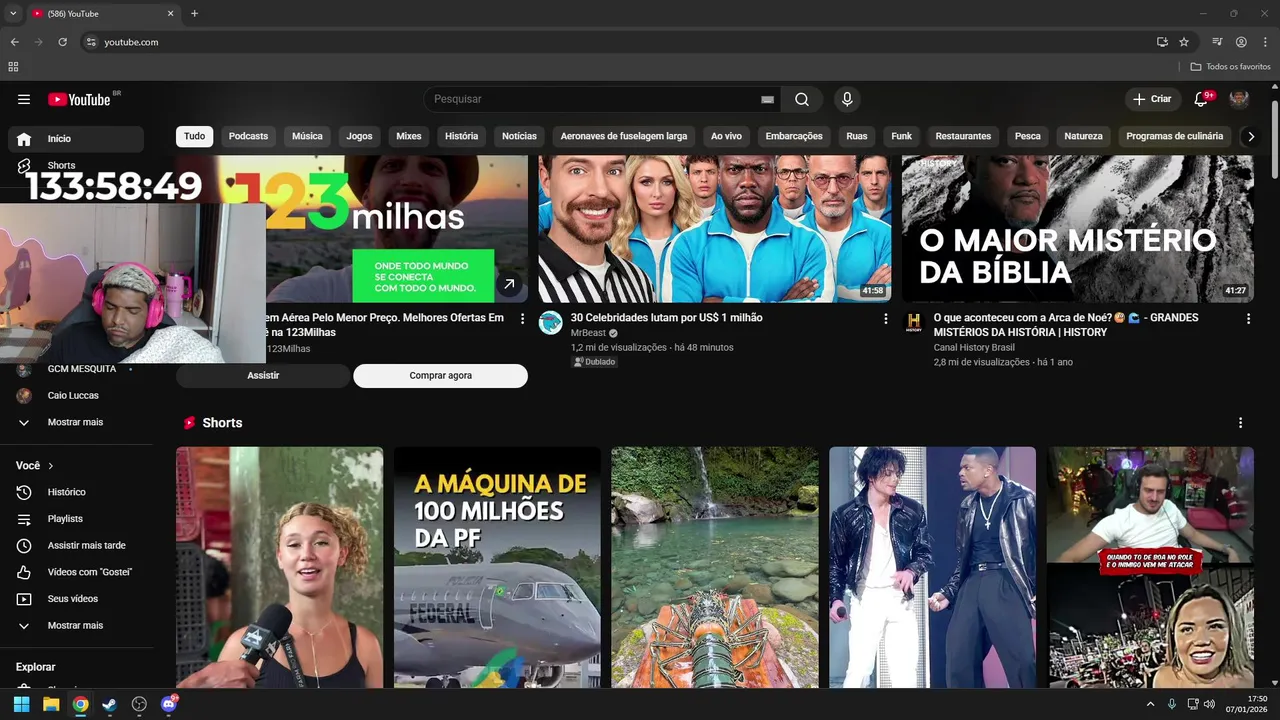
Task: Select the Música filter chip
Action: click(307, 136)
